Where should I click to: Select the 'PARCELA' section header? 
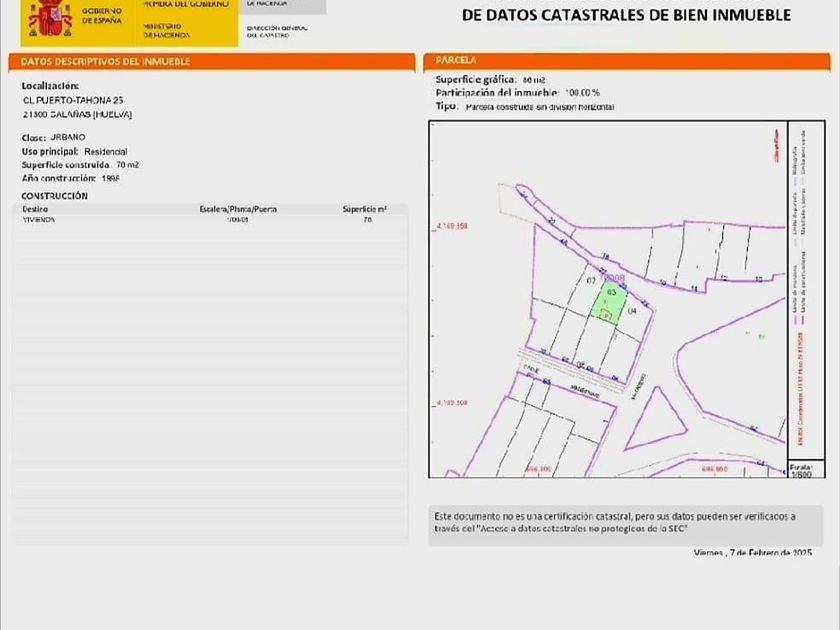[627, 61]
